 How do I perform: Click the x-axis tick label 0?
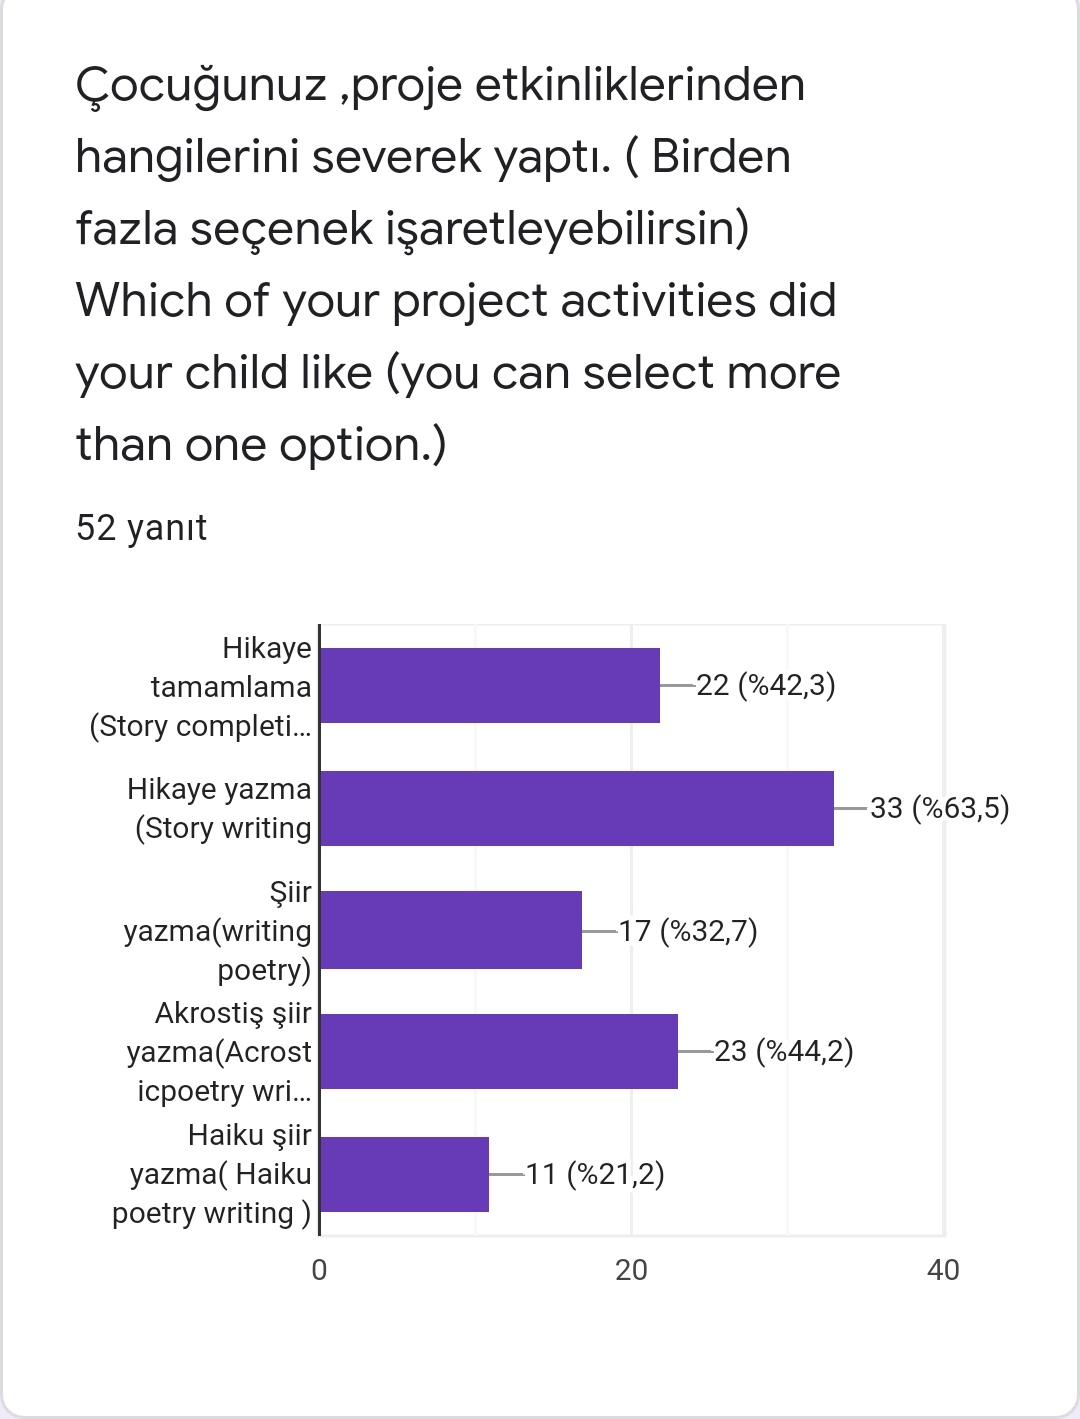click(320, 1270)
